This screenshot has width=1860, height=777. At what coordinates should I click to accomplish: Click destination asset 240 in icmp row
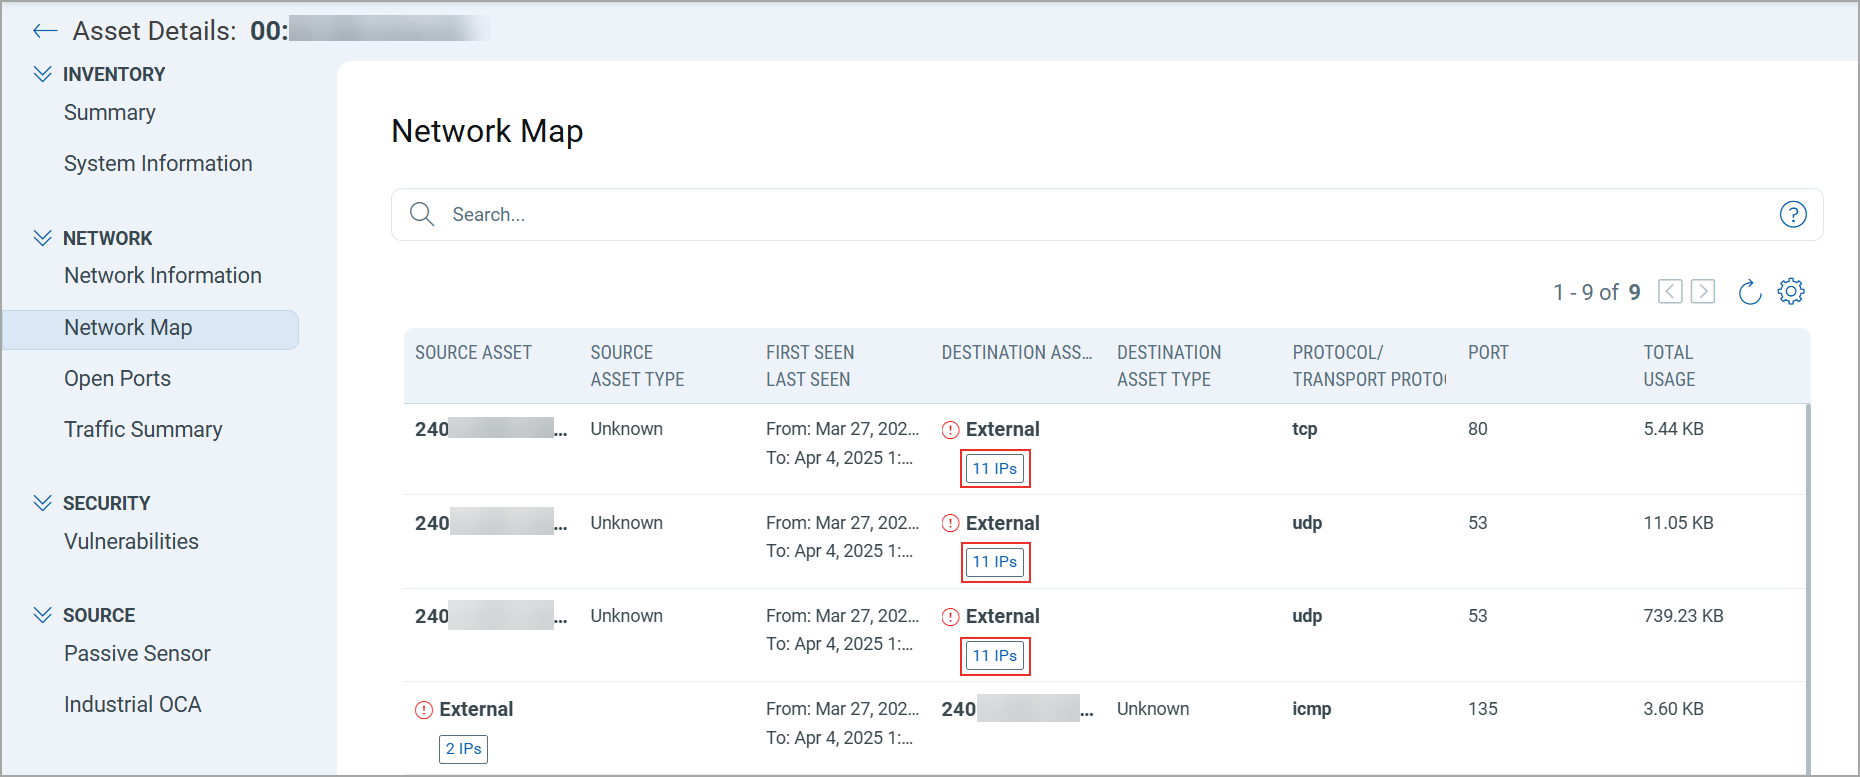coord(1017,709)
